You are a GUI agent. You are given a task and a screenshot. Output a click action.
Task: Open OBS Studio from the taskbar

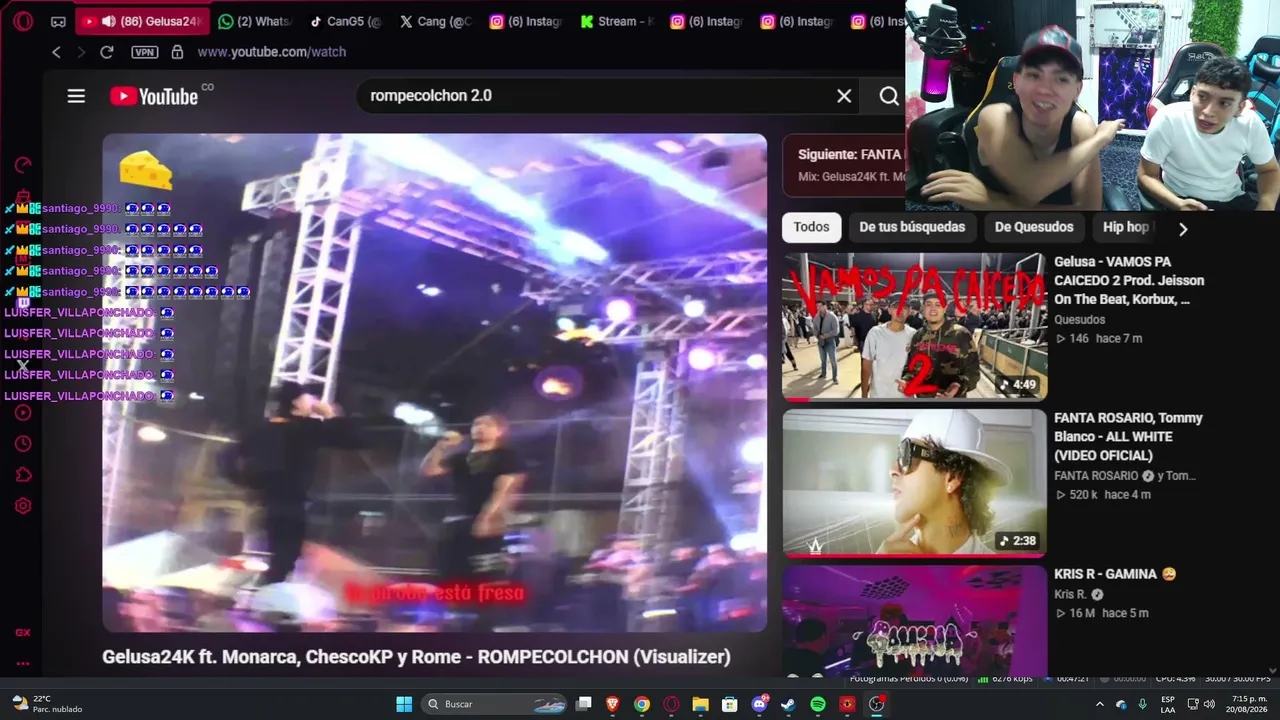point(877,704)
